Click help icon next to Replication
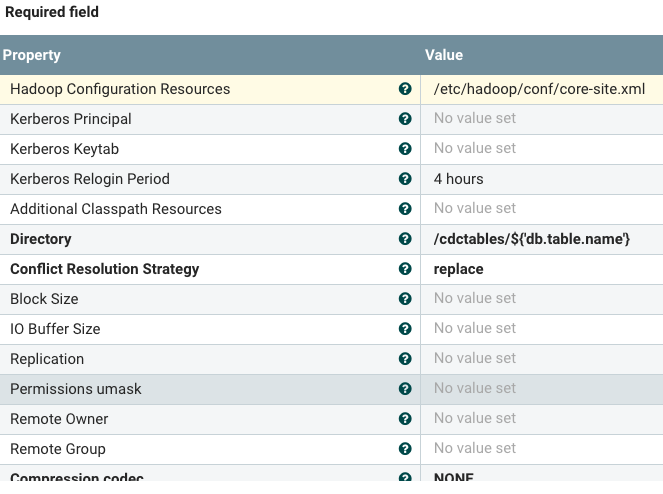Viewport: 663px width, 494px height. 405,359
